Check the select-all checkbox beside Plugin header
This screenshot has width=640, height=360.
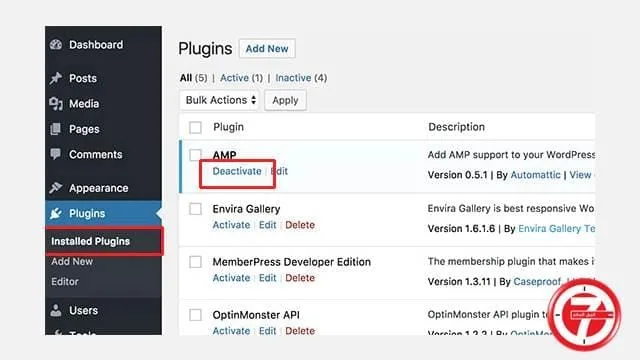tap(195, 127)
